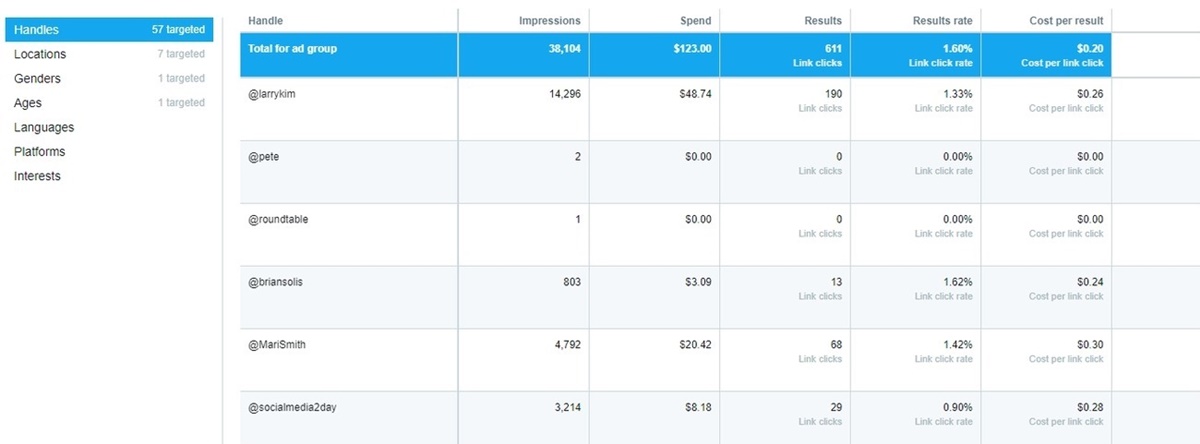Select the @briansolis handle
This screenshot has height=444, width=1200.
click(275, 282)
